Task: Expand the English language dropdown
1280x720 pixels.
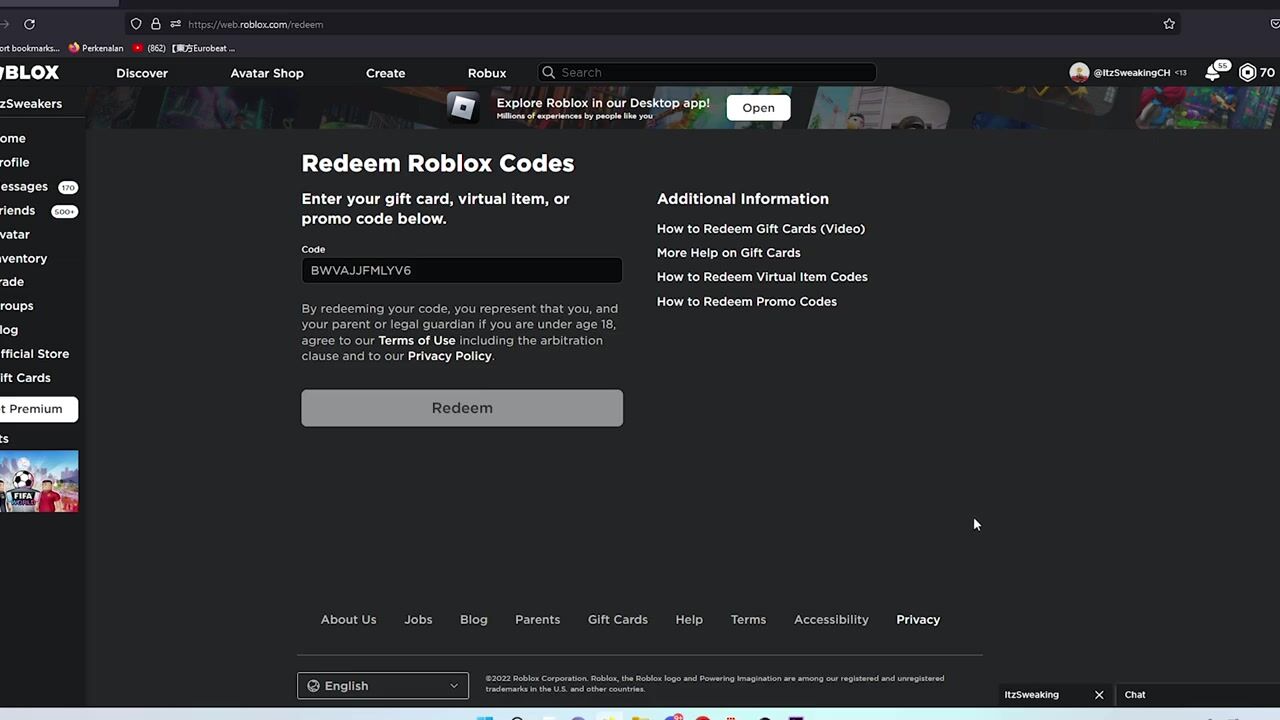Action: (383, 686)
